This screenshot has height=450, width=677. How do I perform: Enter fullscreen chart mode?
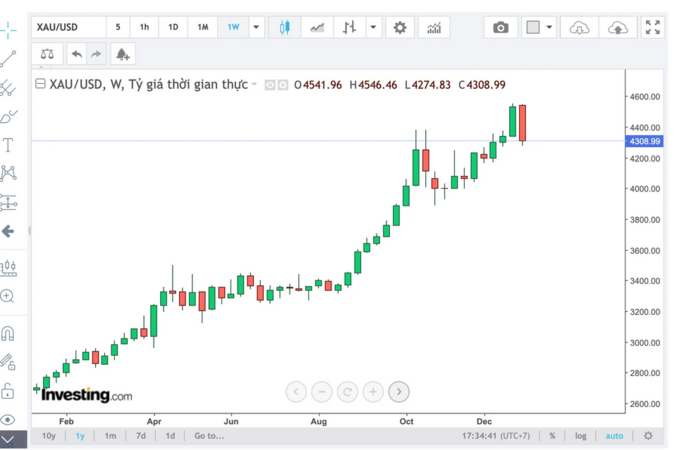(652, 27)
